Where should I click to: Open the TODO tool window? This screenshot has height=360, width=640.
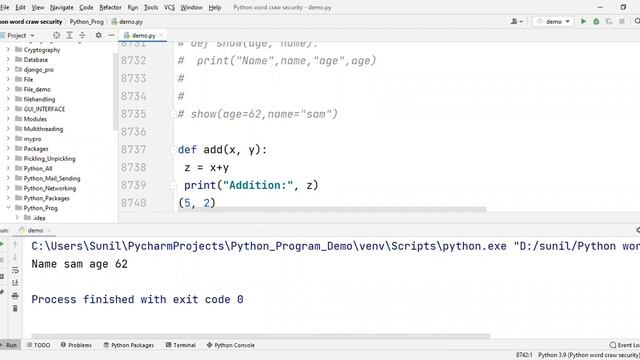tap(38, 345)
